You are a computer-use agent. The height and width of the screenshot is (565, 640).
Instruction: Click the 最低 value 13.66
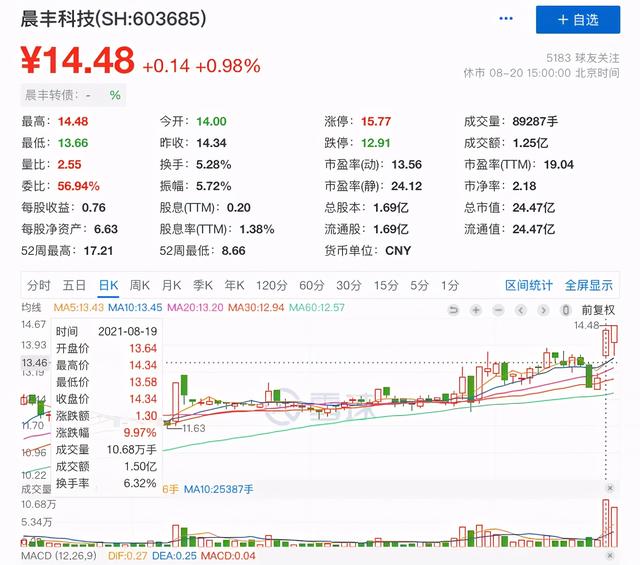pos(73,143)
